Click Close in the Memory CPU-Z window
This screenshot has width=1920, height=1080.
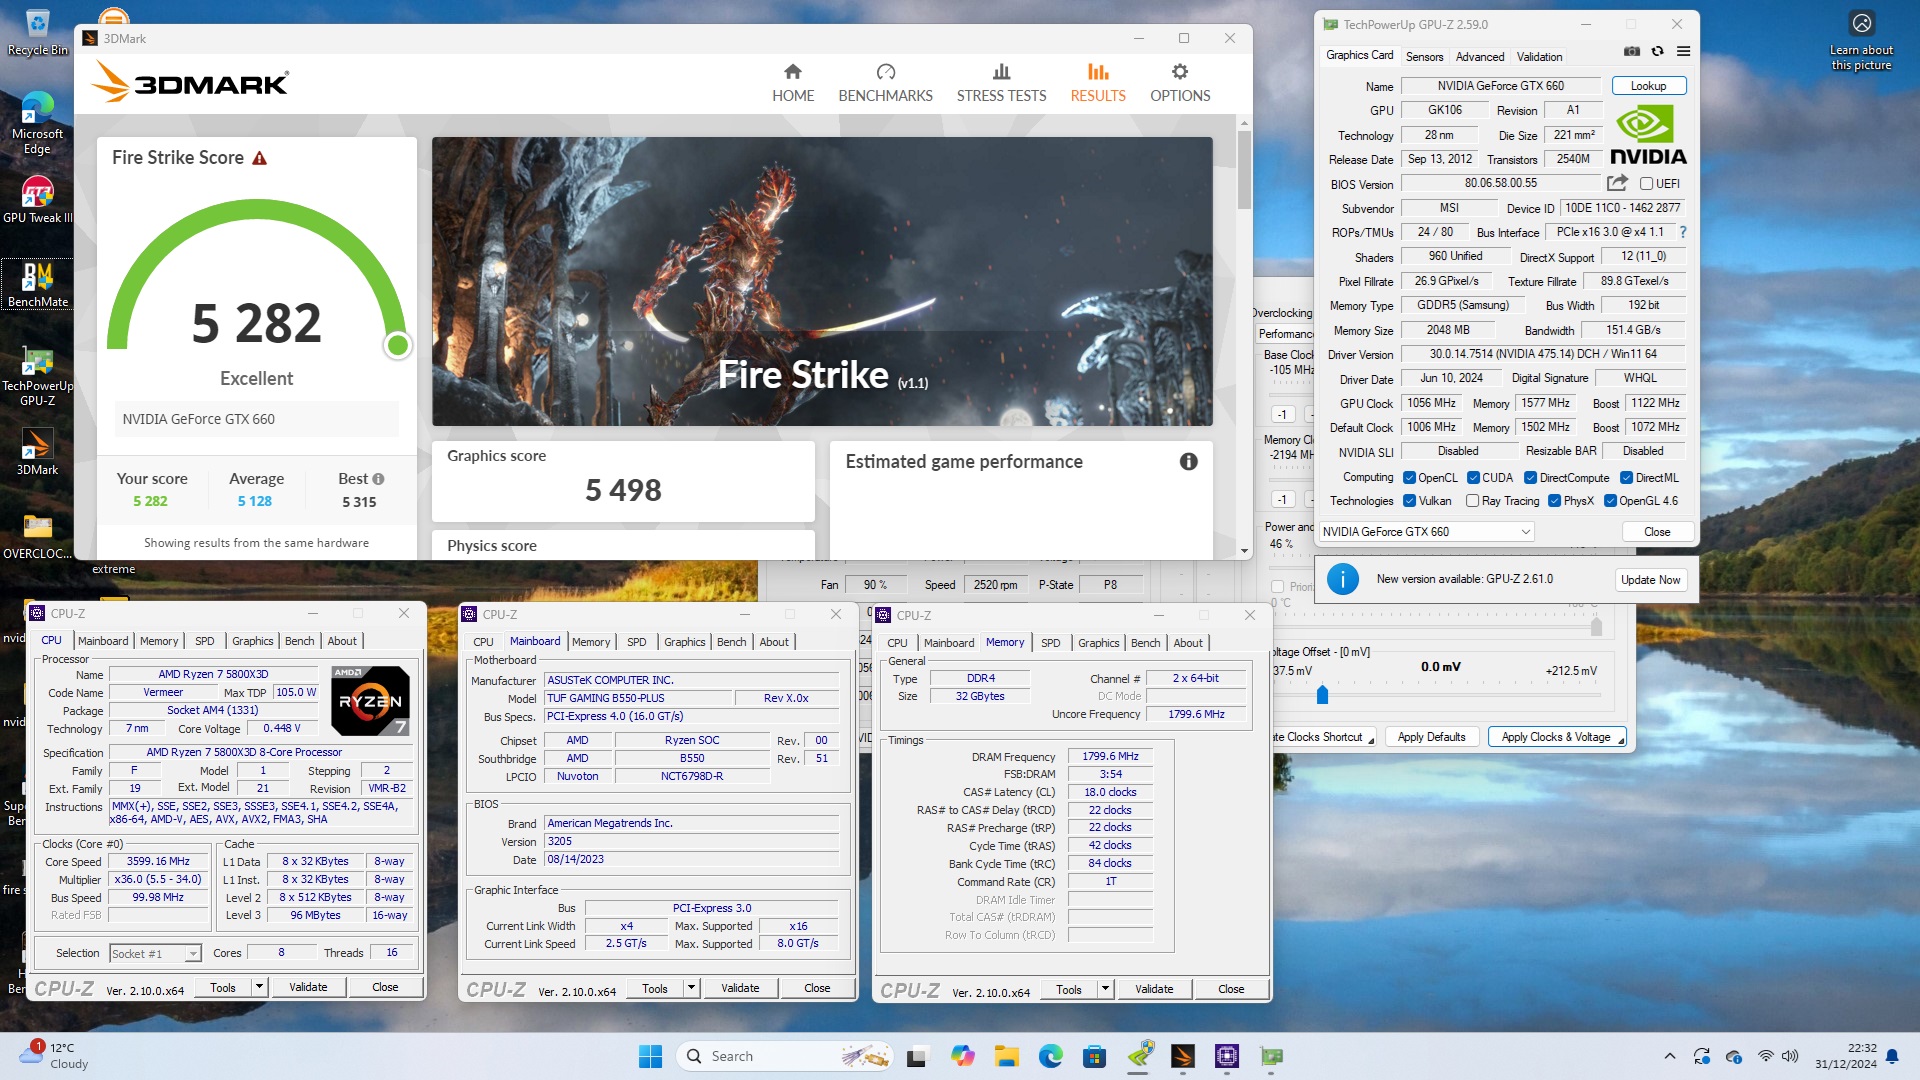click(x=1231, y=989)
